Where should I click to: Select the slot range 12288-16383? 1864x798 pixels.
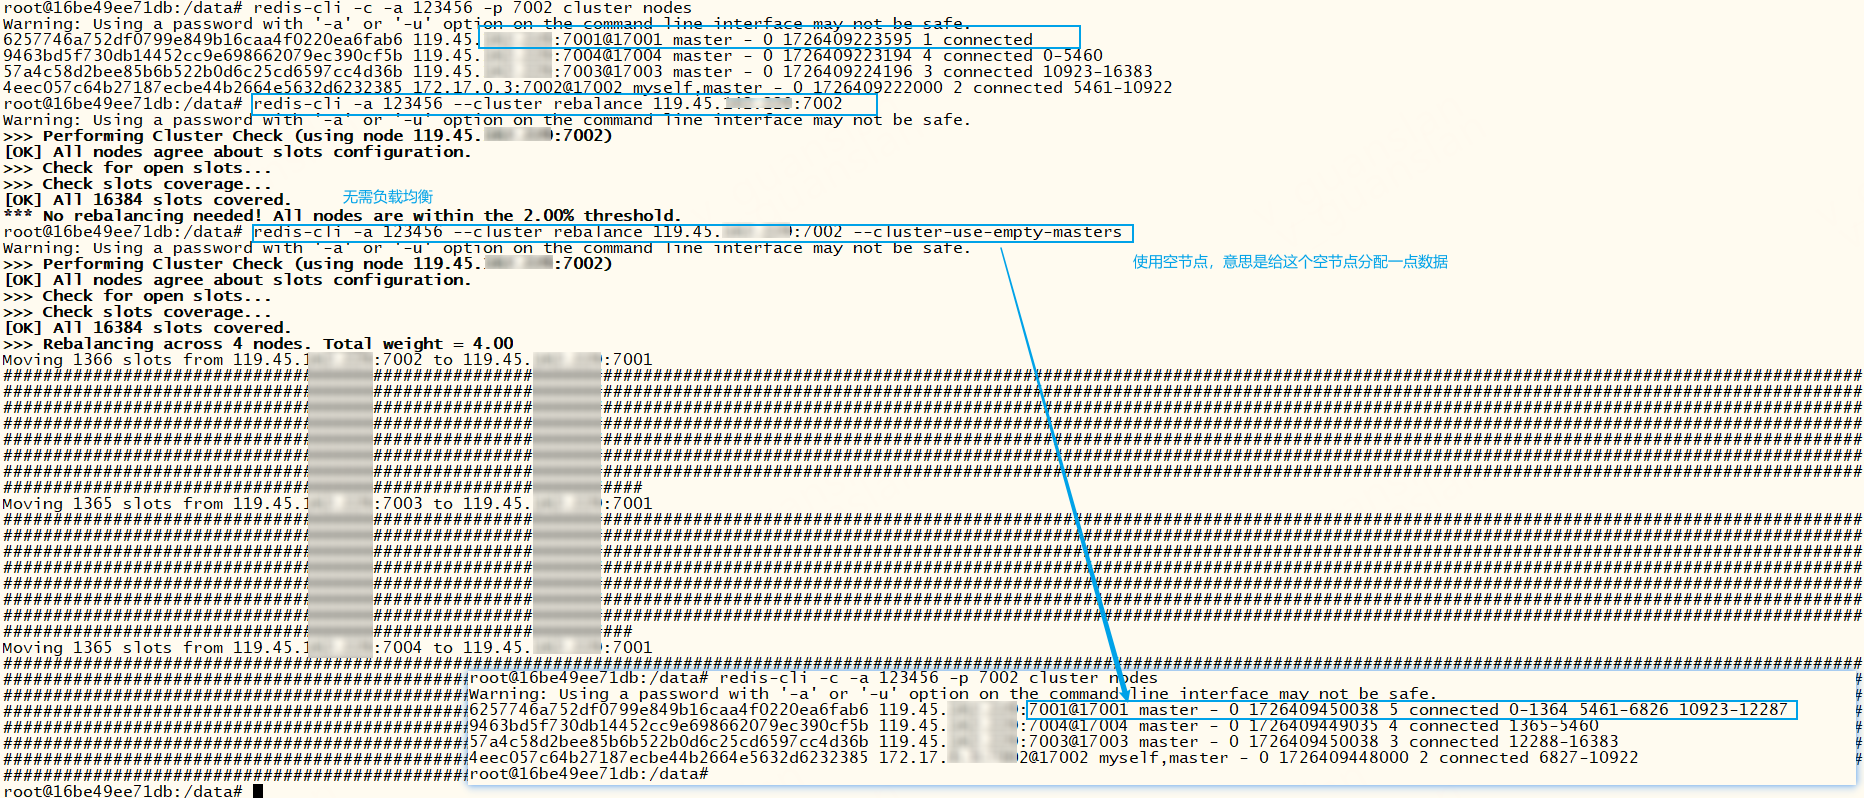(1564, 742)
